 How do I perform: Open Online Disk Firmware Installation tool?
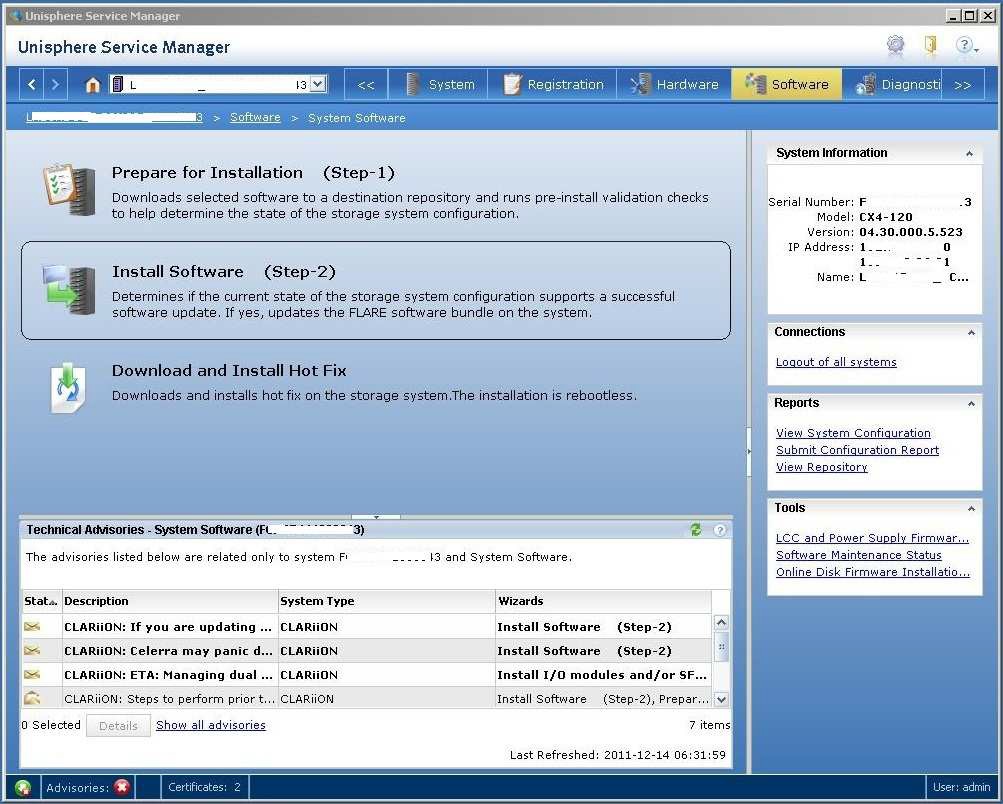(x=873, y=572)
